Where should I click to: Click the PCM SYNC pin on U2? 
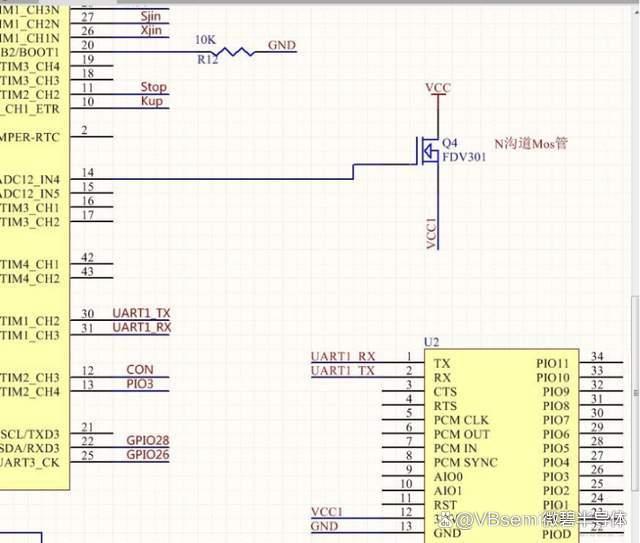pyautogui.click(x=465, y=463)
